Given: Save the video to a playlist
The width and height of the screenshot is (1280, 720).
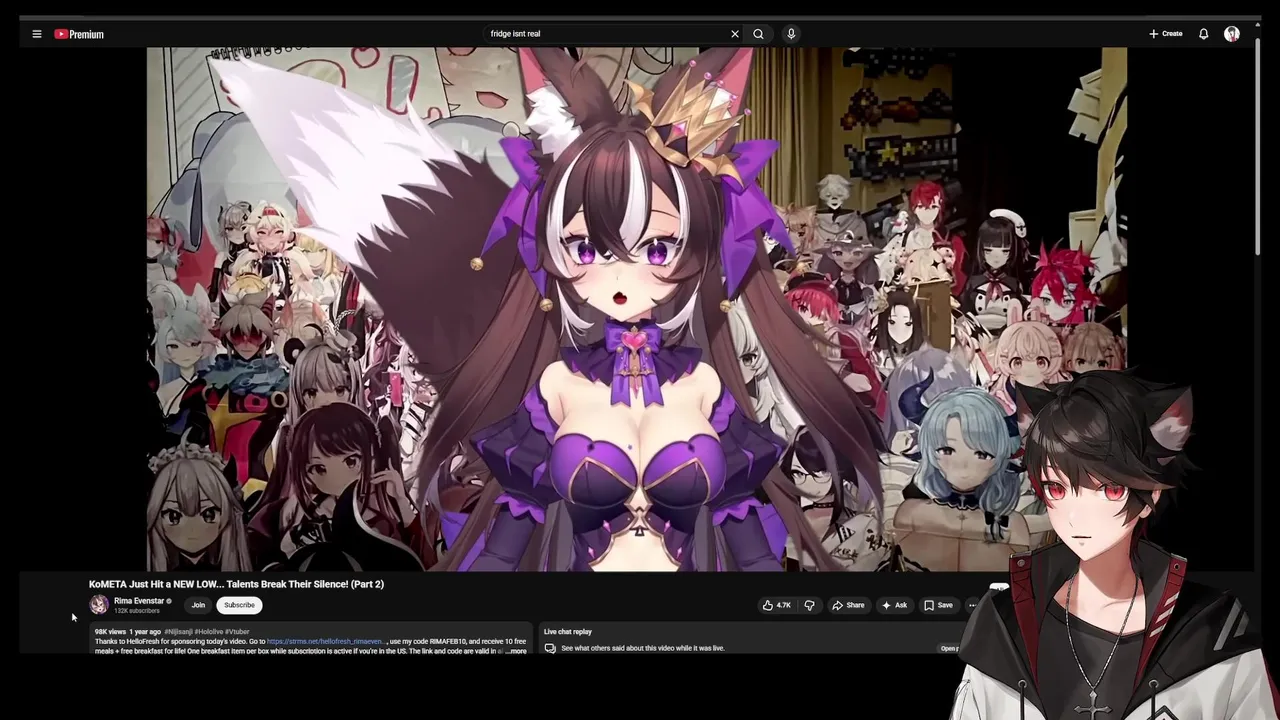Looking at the screenshot, I should coord(938,605).
